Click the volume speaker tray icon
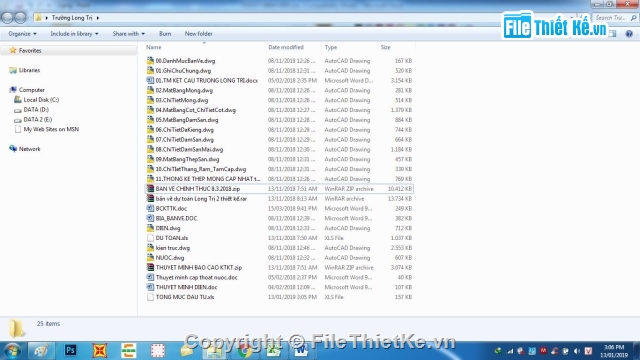640x360 pixels. (577, 351)
